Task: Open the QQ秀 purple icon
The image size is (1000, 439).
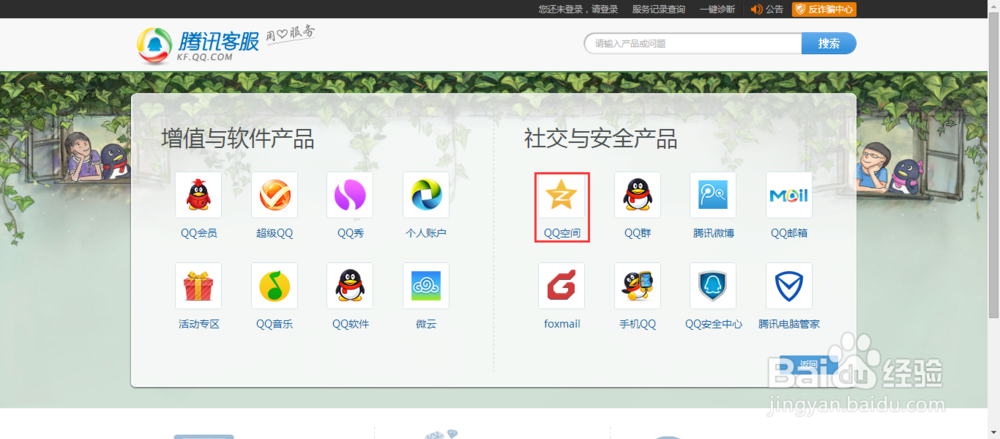Action: coord(350,195)
